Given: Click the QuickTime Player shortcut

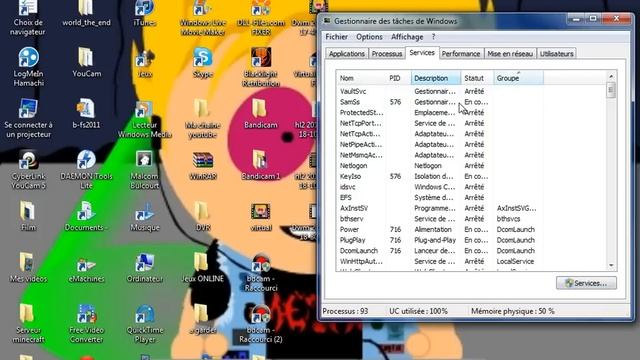Looking at the screenshot, I should 144,324.
